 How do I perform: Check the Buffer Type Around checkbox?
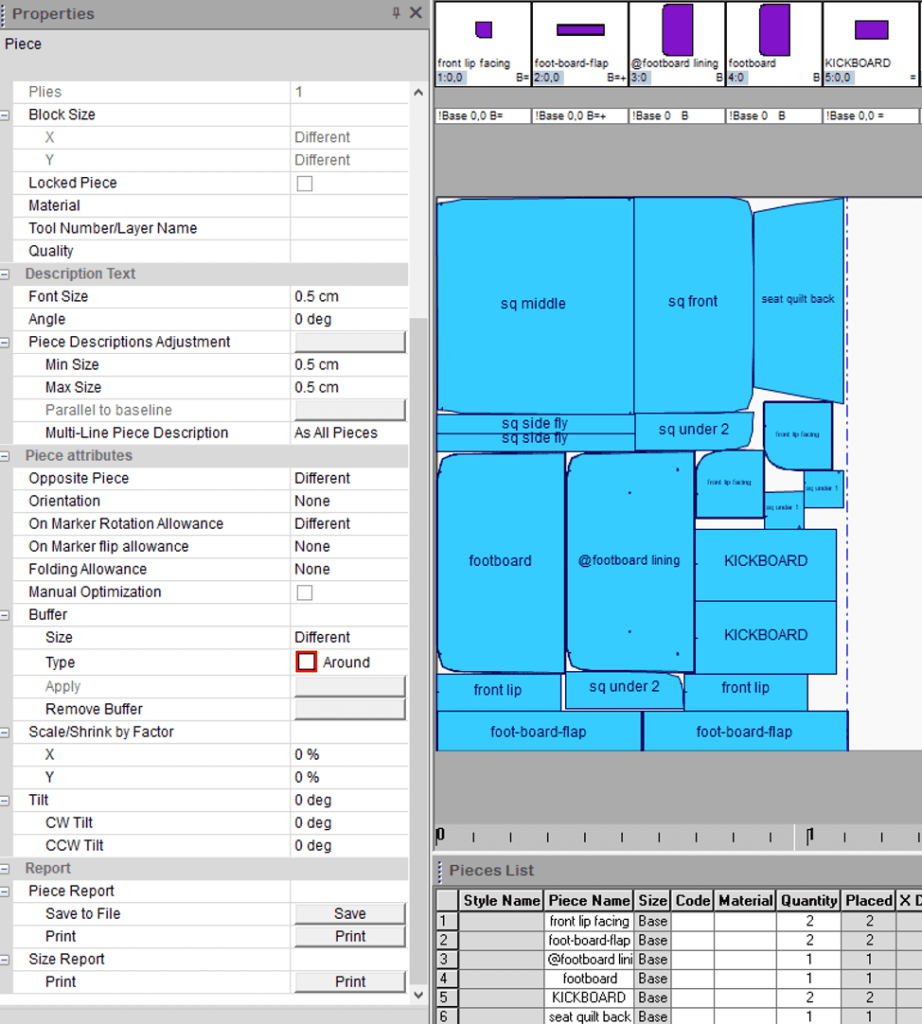click(306, 662)
